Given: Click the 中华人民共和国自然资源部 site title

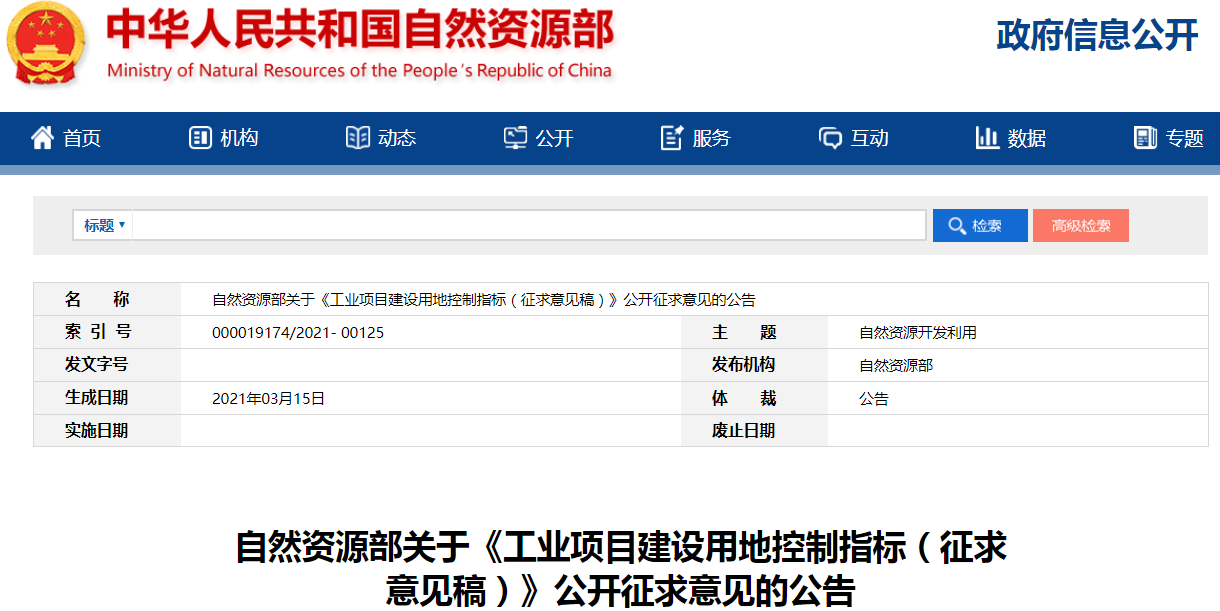Looking at the screenshot, I should [x=360, y=31].
